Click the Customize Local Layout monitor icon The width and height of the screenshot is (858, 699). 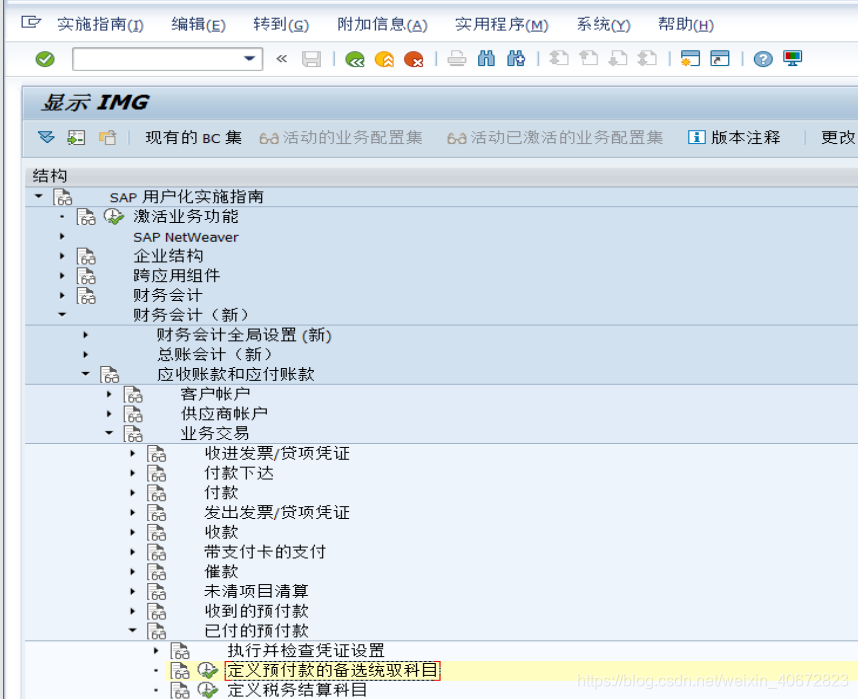click(x=792, y=58)
